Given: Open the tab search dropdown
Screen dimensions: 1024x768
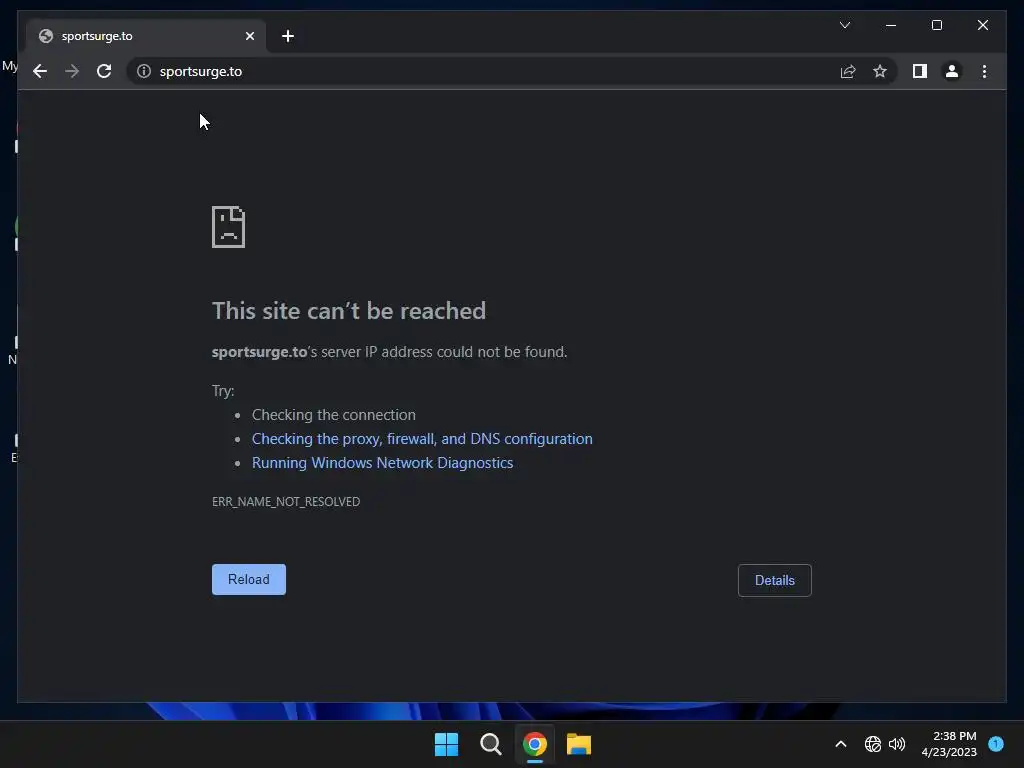Looking at the screenshot, I should point(844,25).
